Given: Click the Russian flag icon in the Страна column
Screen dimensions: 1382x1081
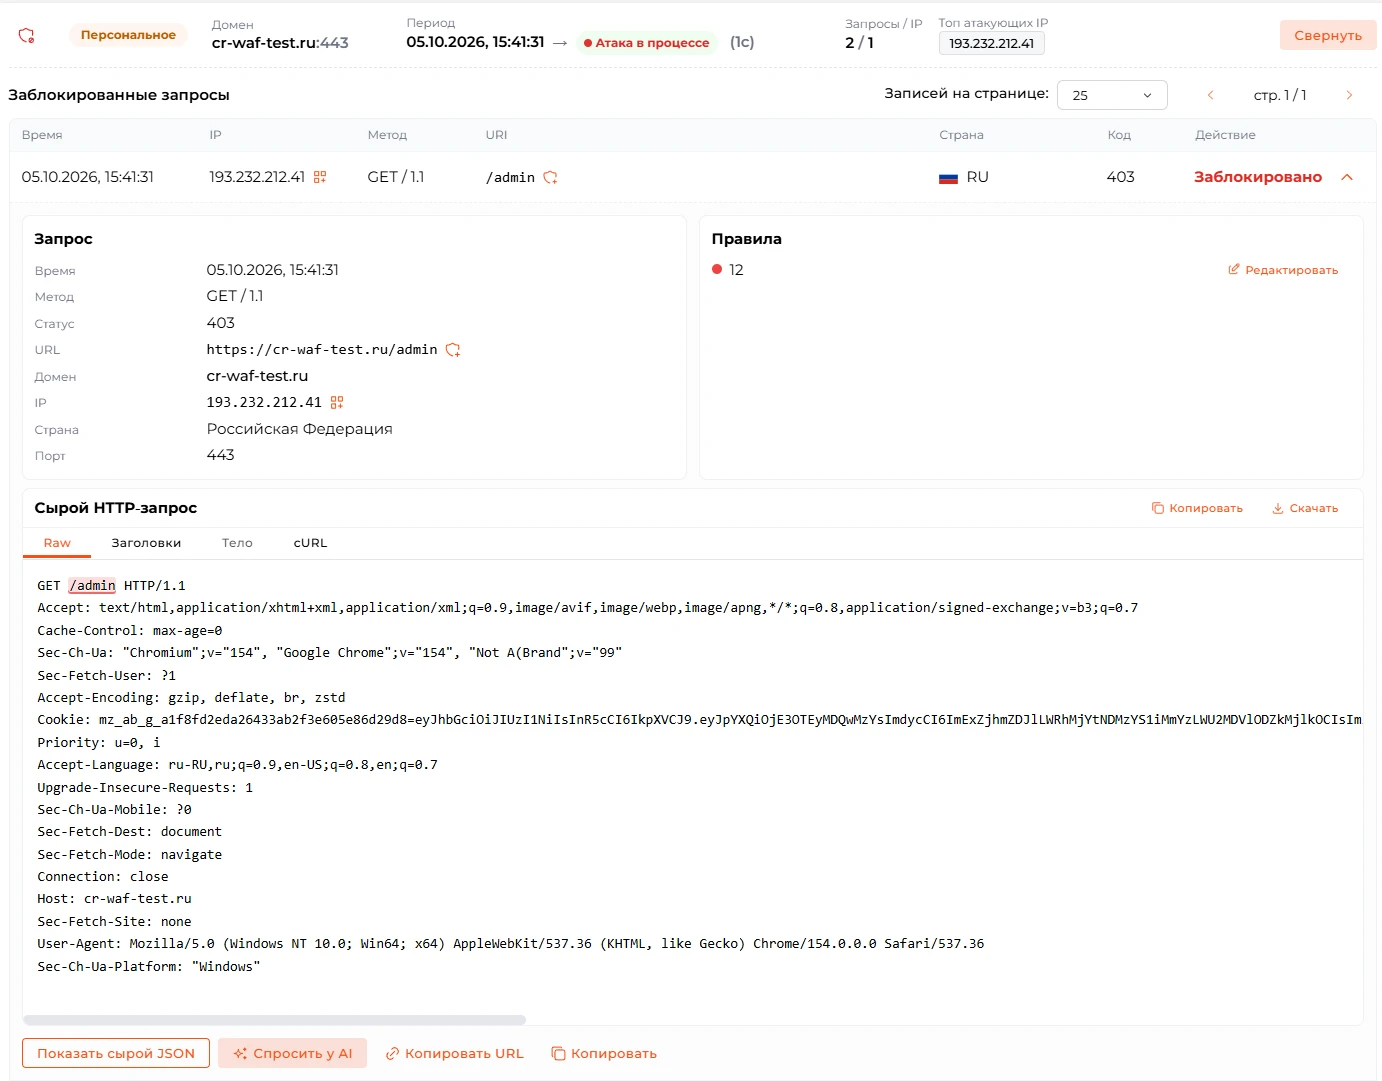Looking at the screenshot, I should [949, 178].
